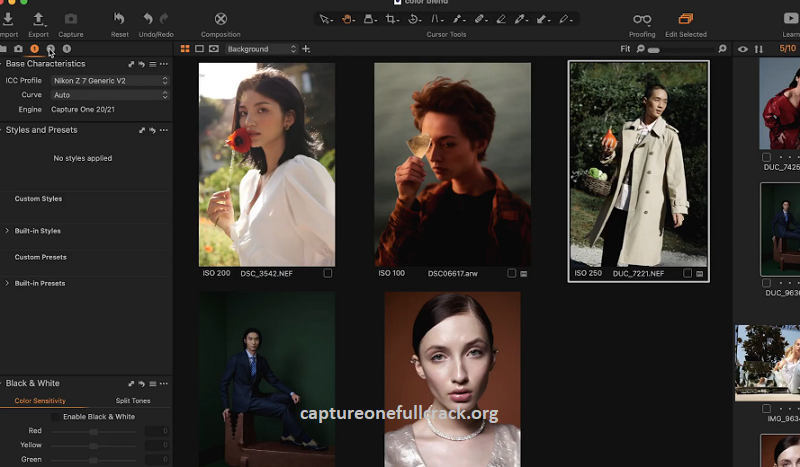Click the Undo arrow button
Screen dimensions: 800x467
[148, 19]
